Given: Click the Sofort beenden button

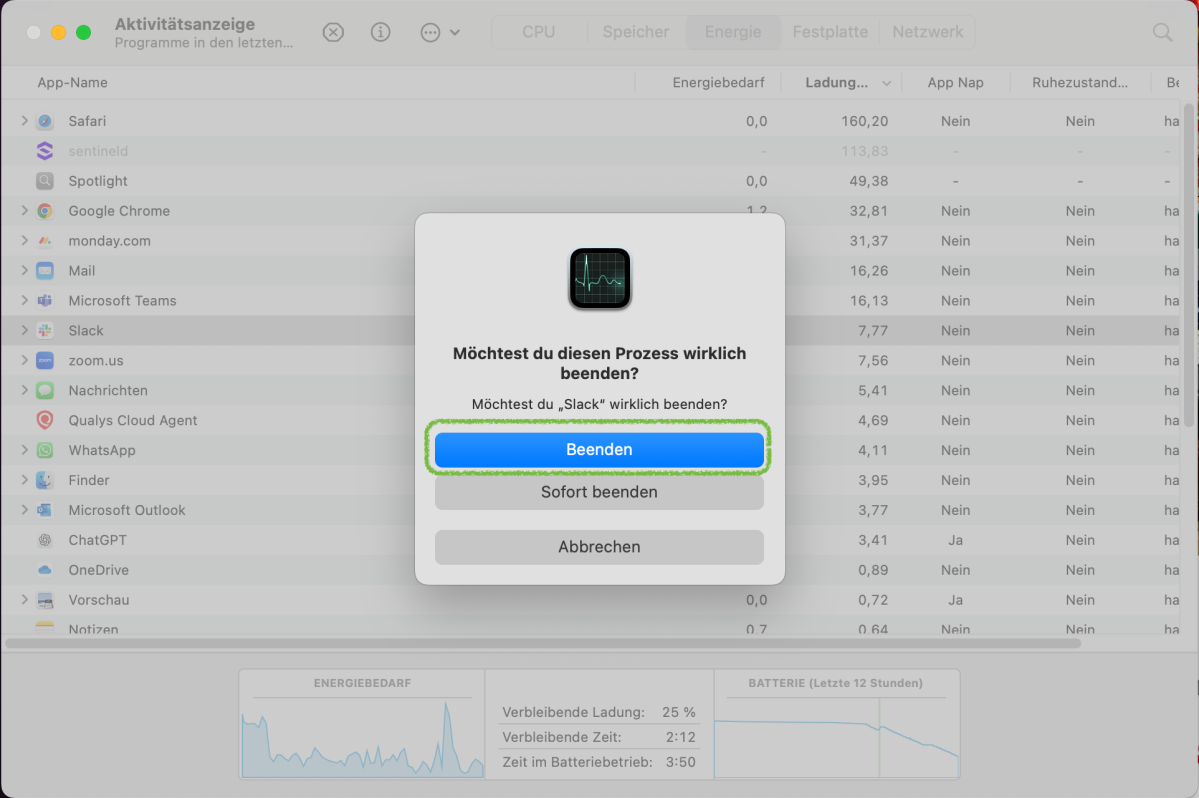Looking at the screenshot, I should click(600, 492).
